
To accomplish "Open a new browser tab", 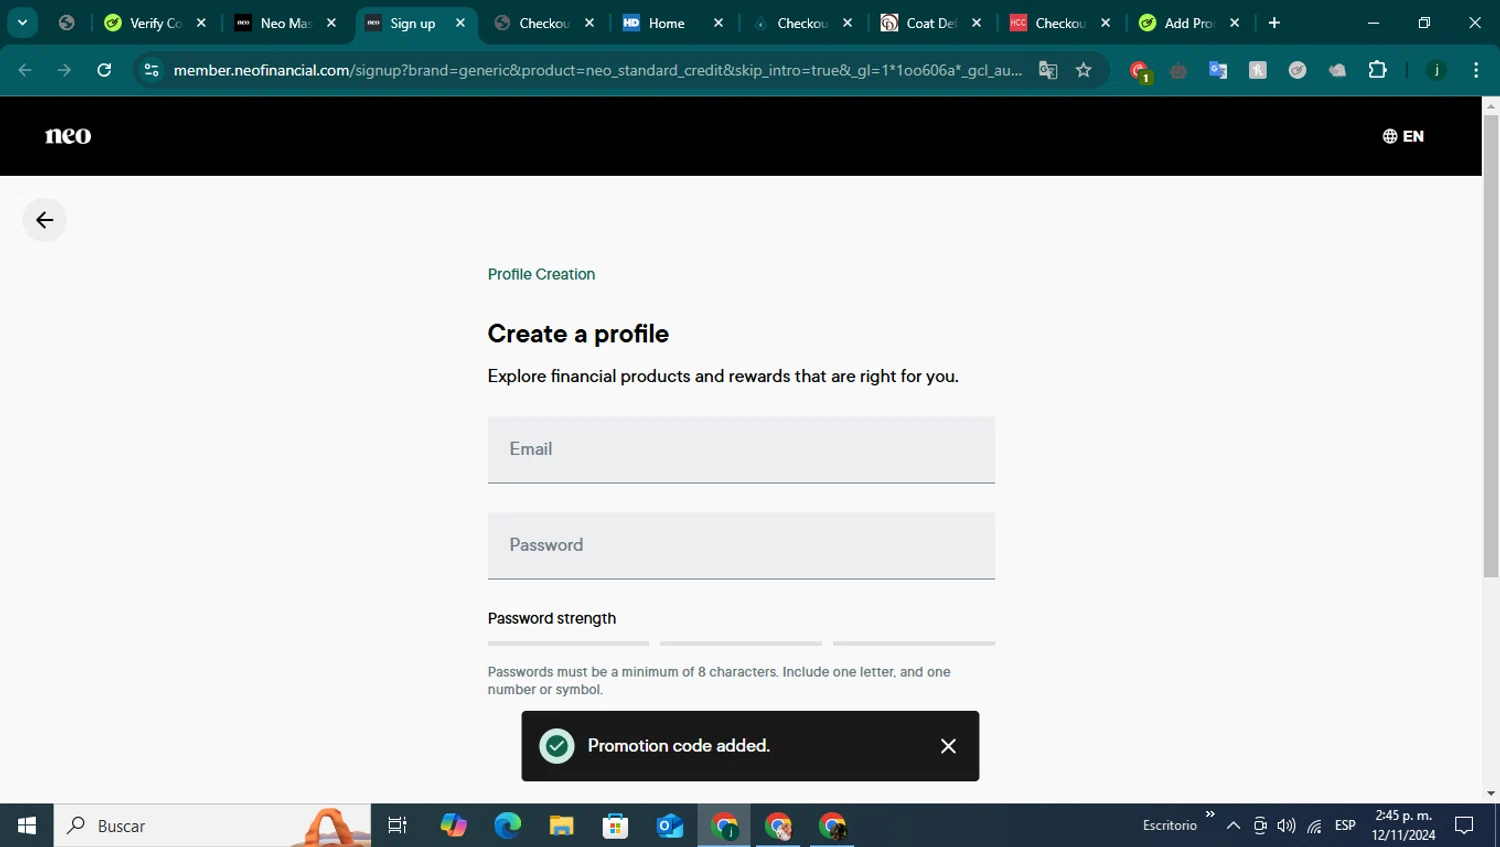I will (1274, 23).
